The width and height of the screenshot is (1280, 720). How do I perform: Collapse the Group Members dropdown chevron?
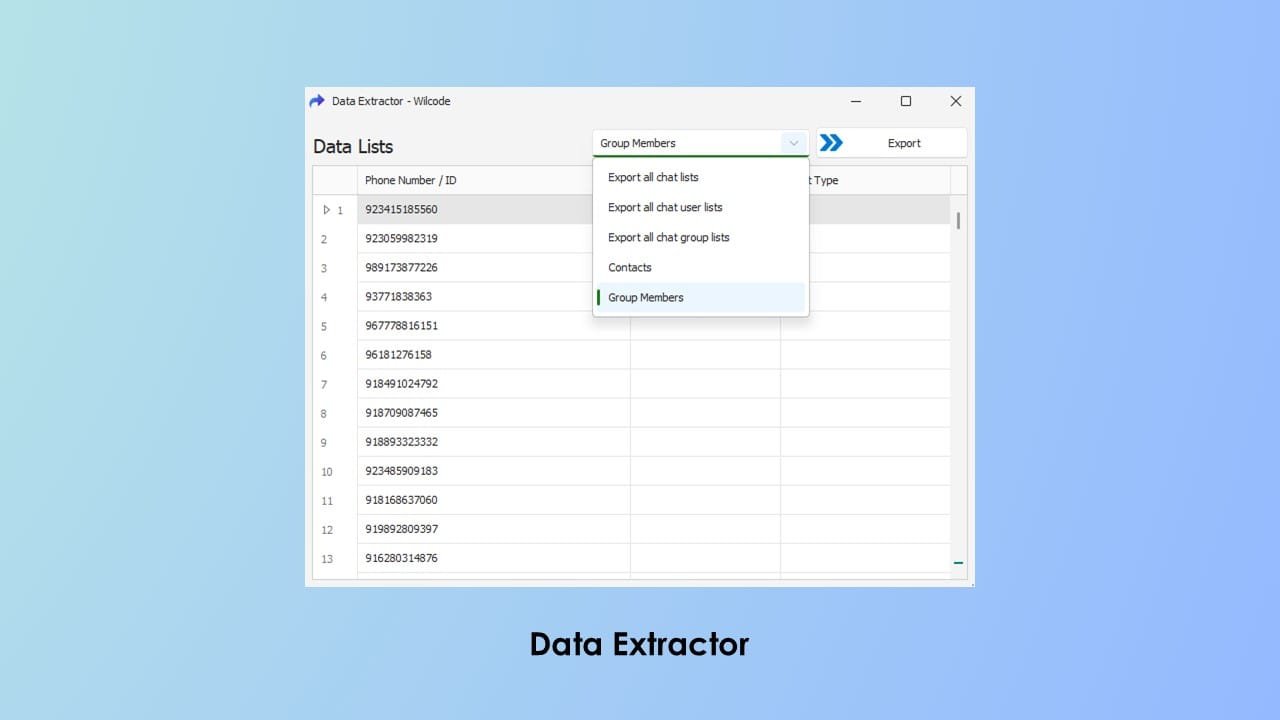[x=794, y=143]
